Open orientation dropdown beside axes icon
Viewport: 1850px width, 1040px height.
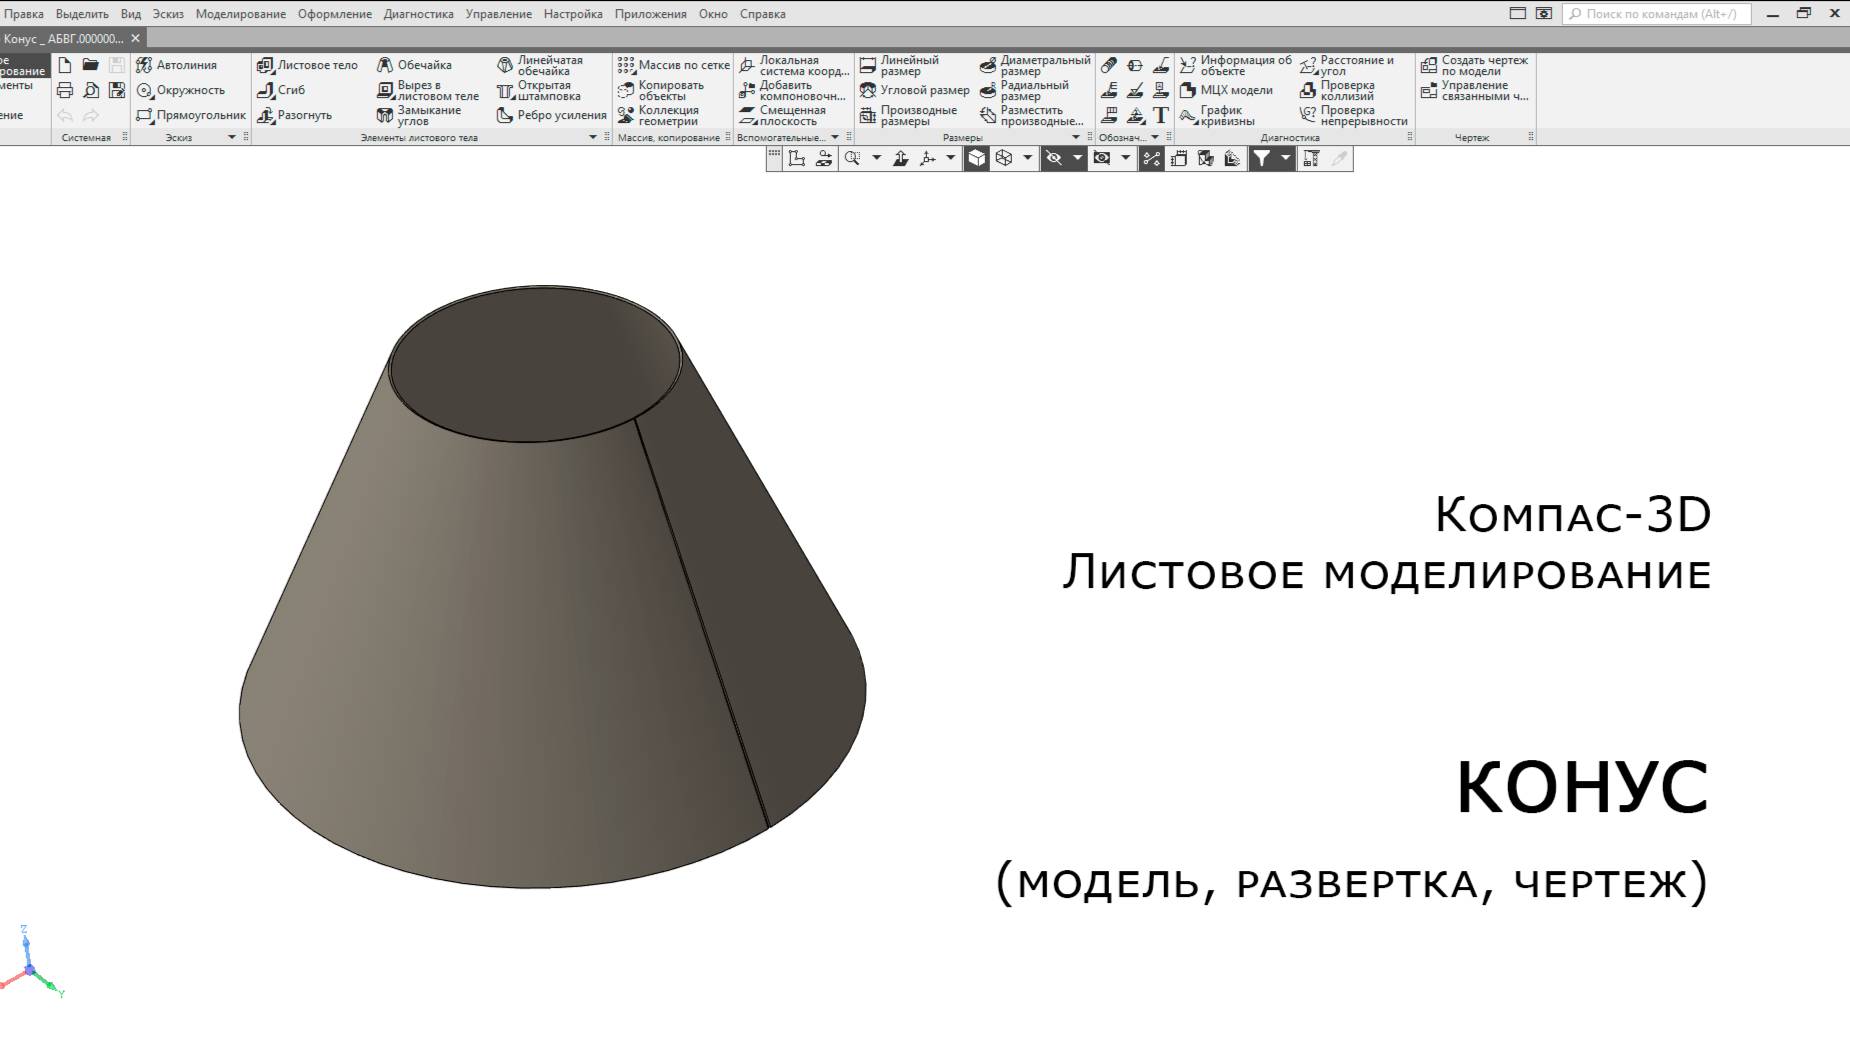click(950, 158)
